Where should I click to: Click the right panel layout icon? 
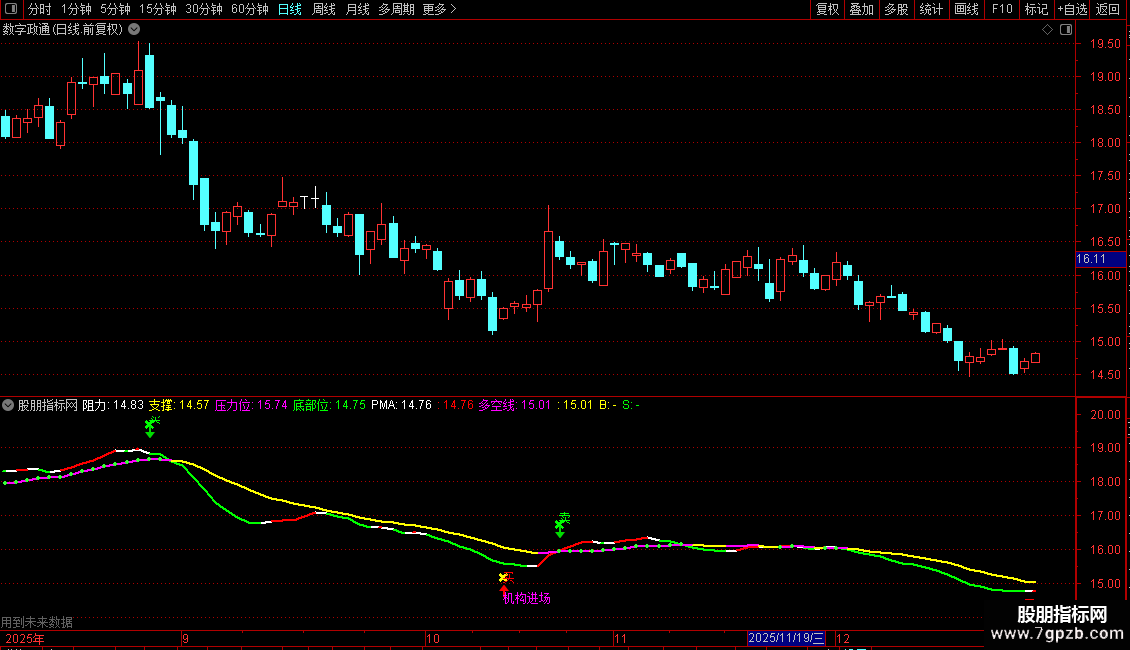click(x=1066, y=30)
